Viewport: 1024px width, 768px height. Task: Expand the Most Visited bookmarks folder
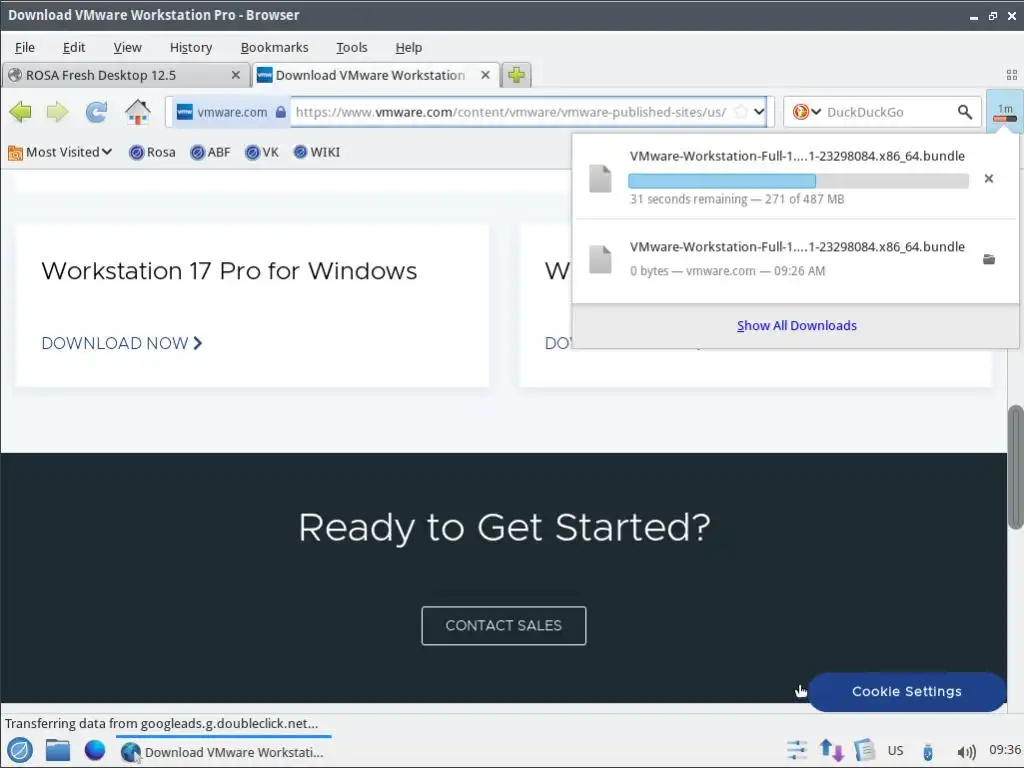click(x=60, y=152)
